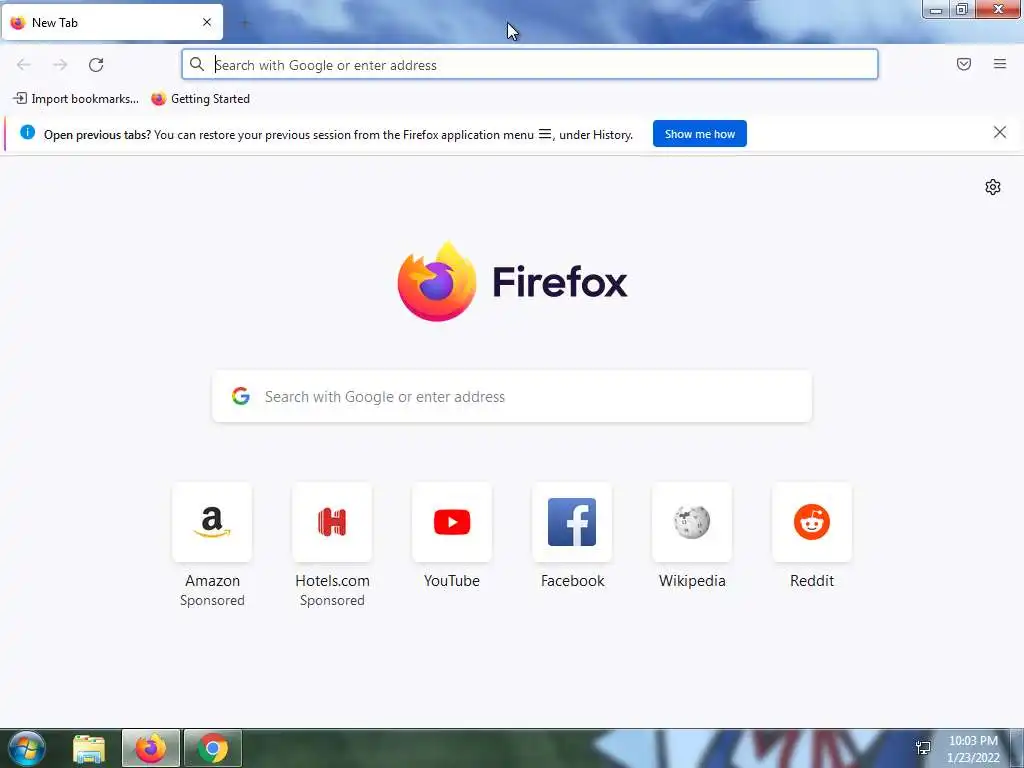
Task: Open the Pocket save icon
Action: [963, 64]
